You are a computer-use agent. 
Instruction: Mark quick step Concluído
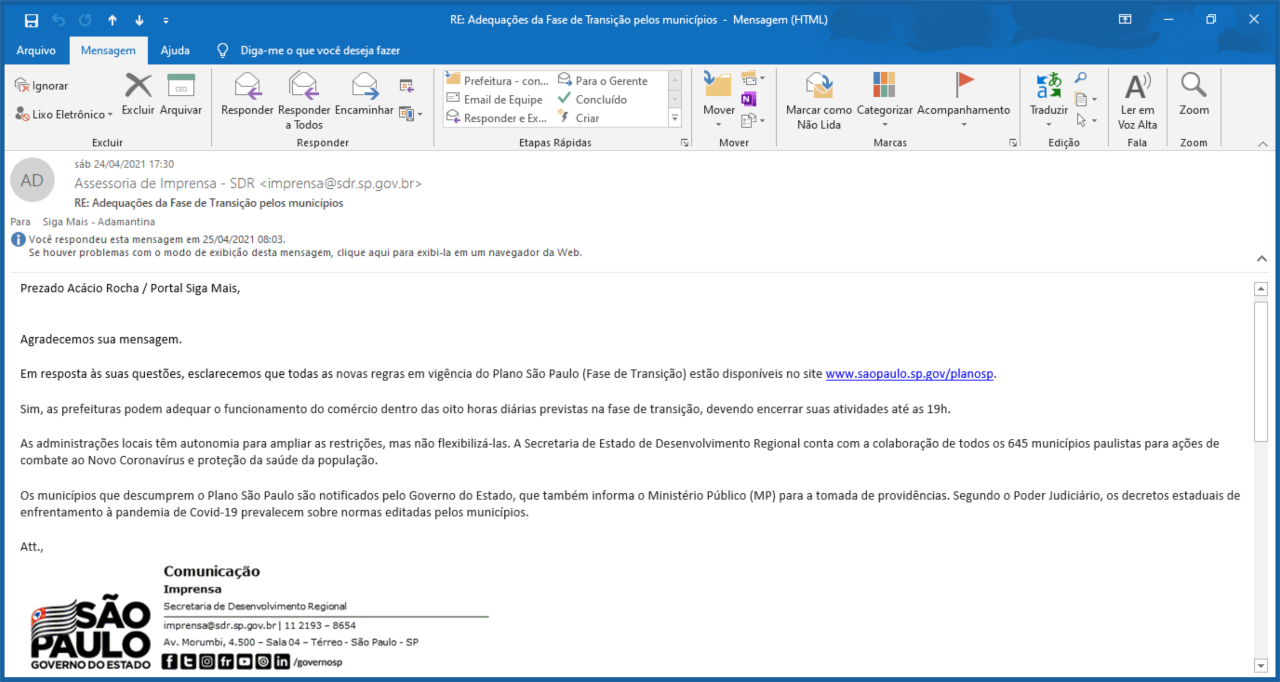[x=601, y=99]
